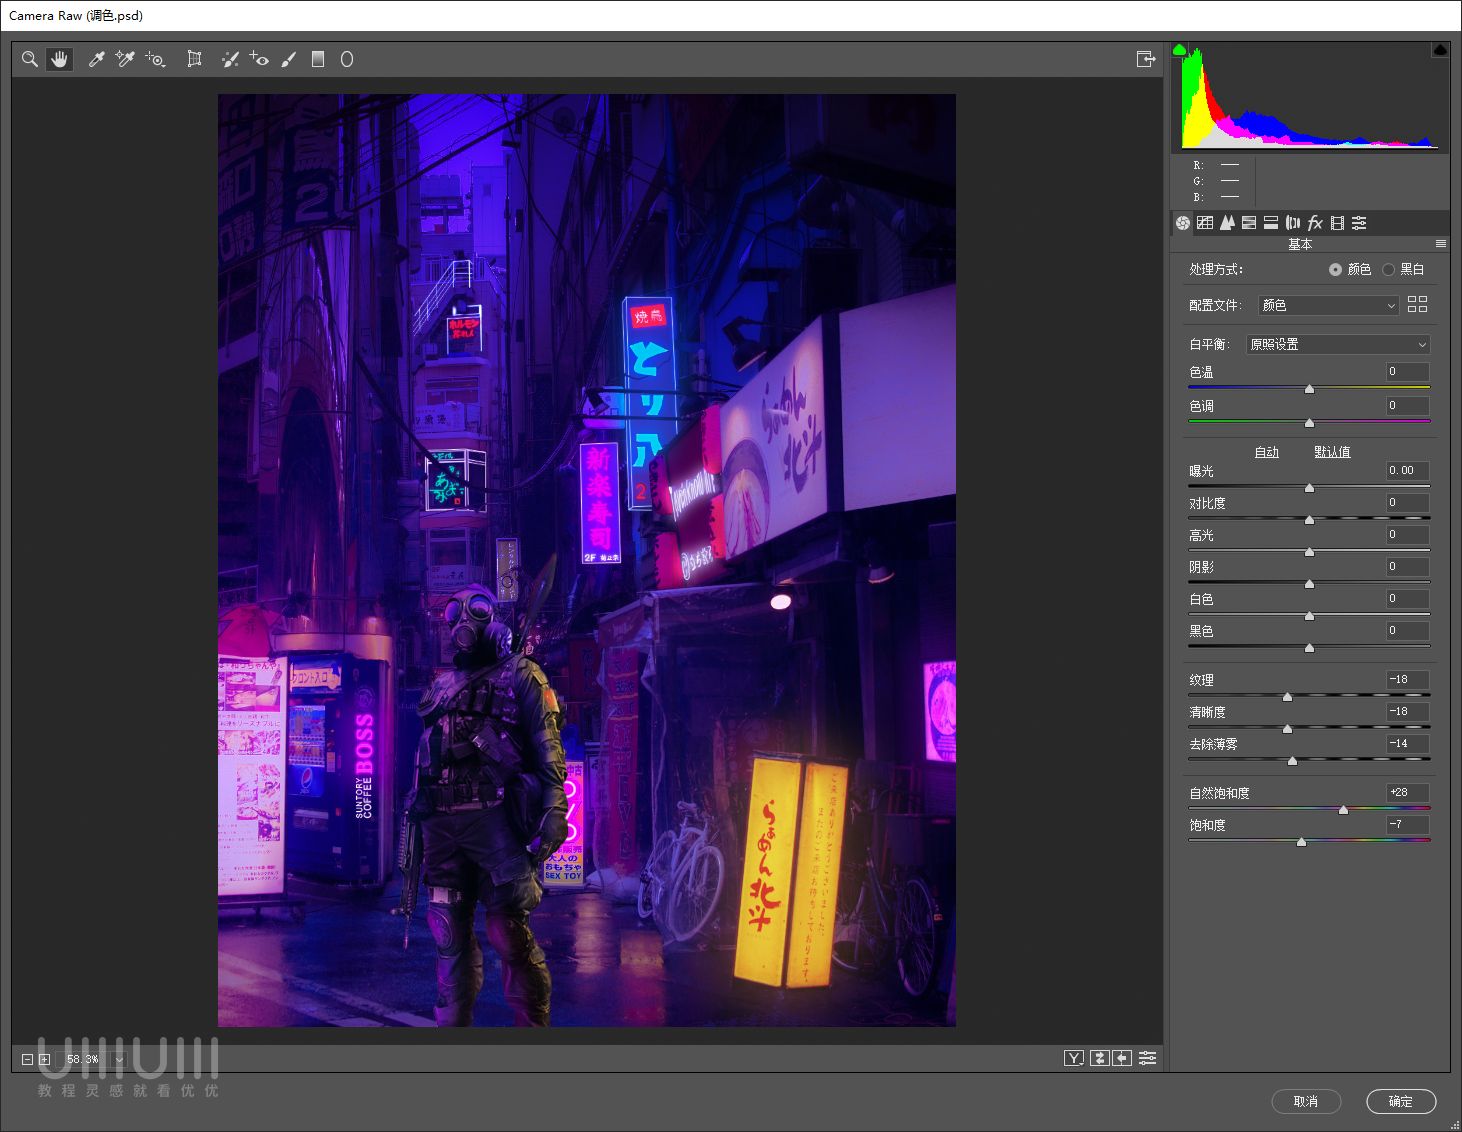Open the 白平衡 white balance dropdown
Viewport: 1462px width, 1132px height.
coord(1338,344)
